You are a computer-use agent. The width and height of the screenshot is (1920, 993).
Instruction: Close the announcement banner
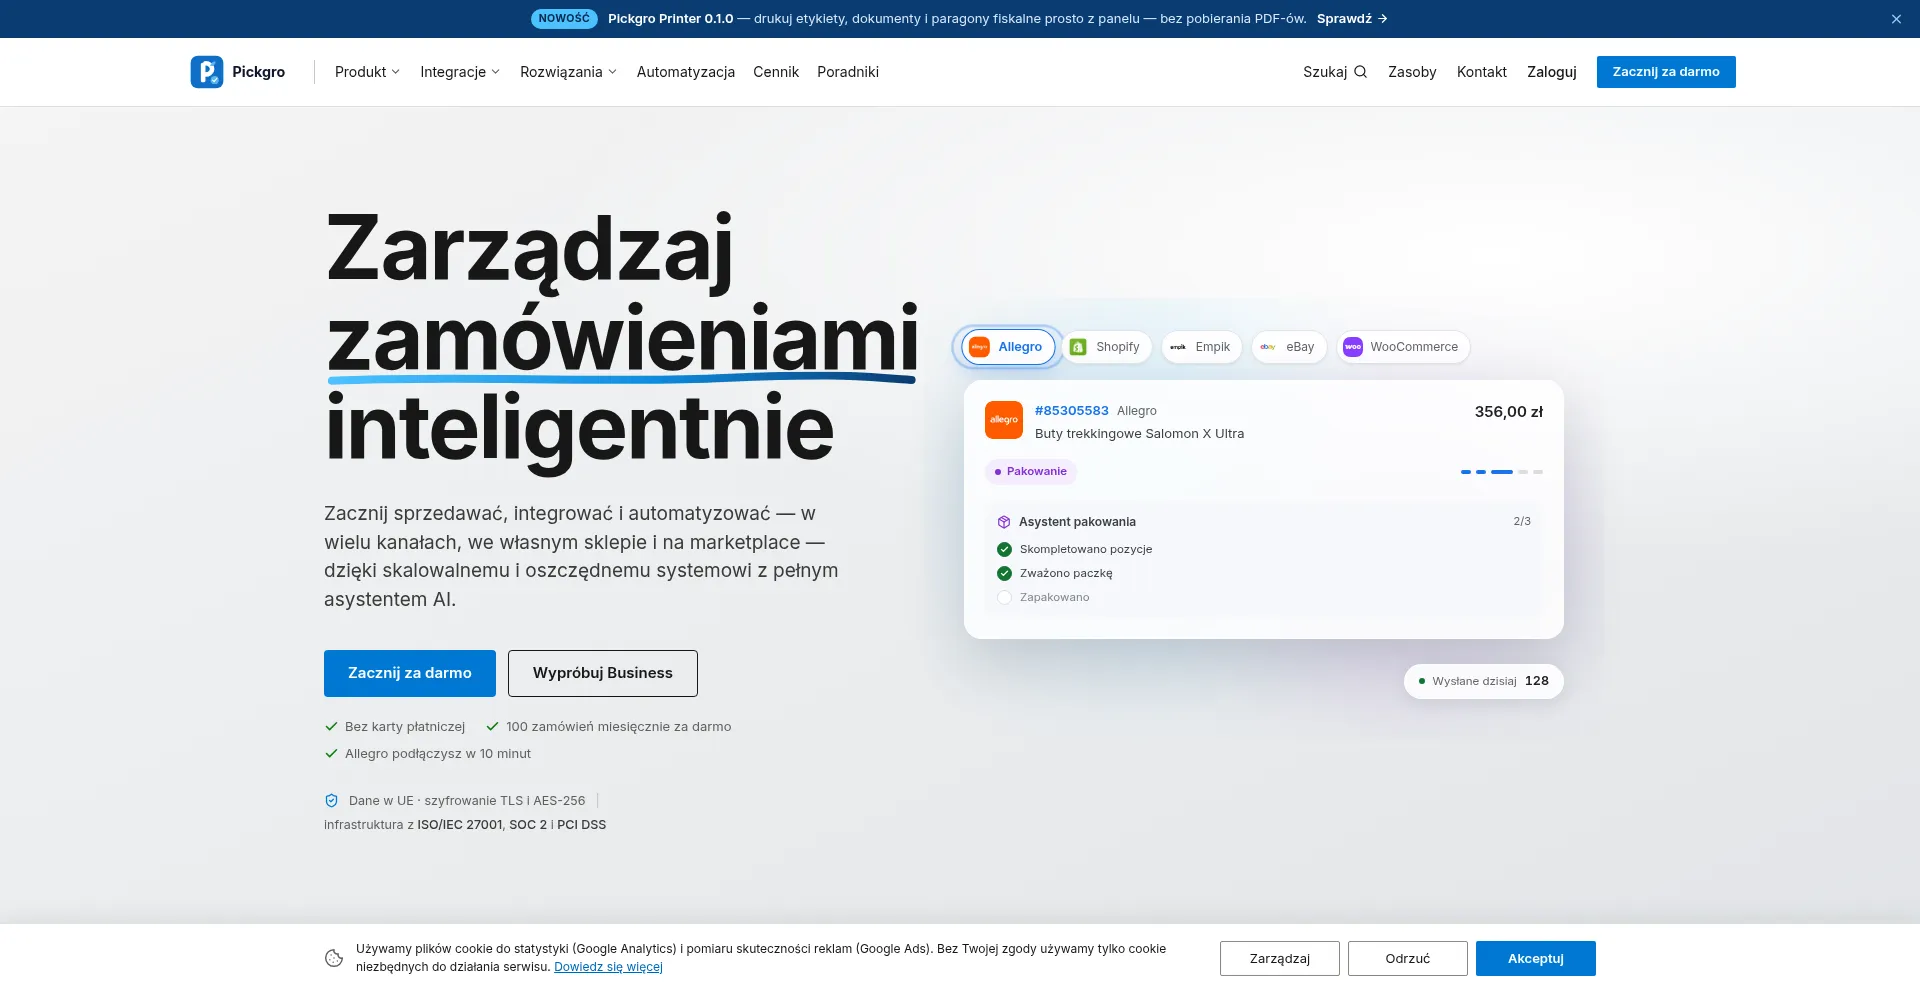click(x=1896, y=19)
